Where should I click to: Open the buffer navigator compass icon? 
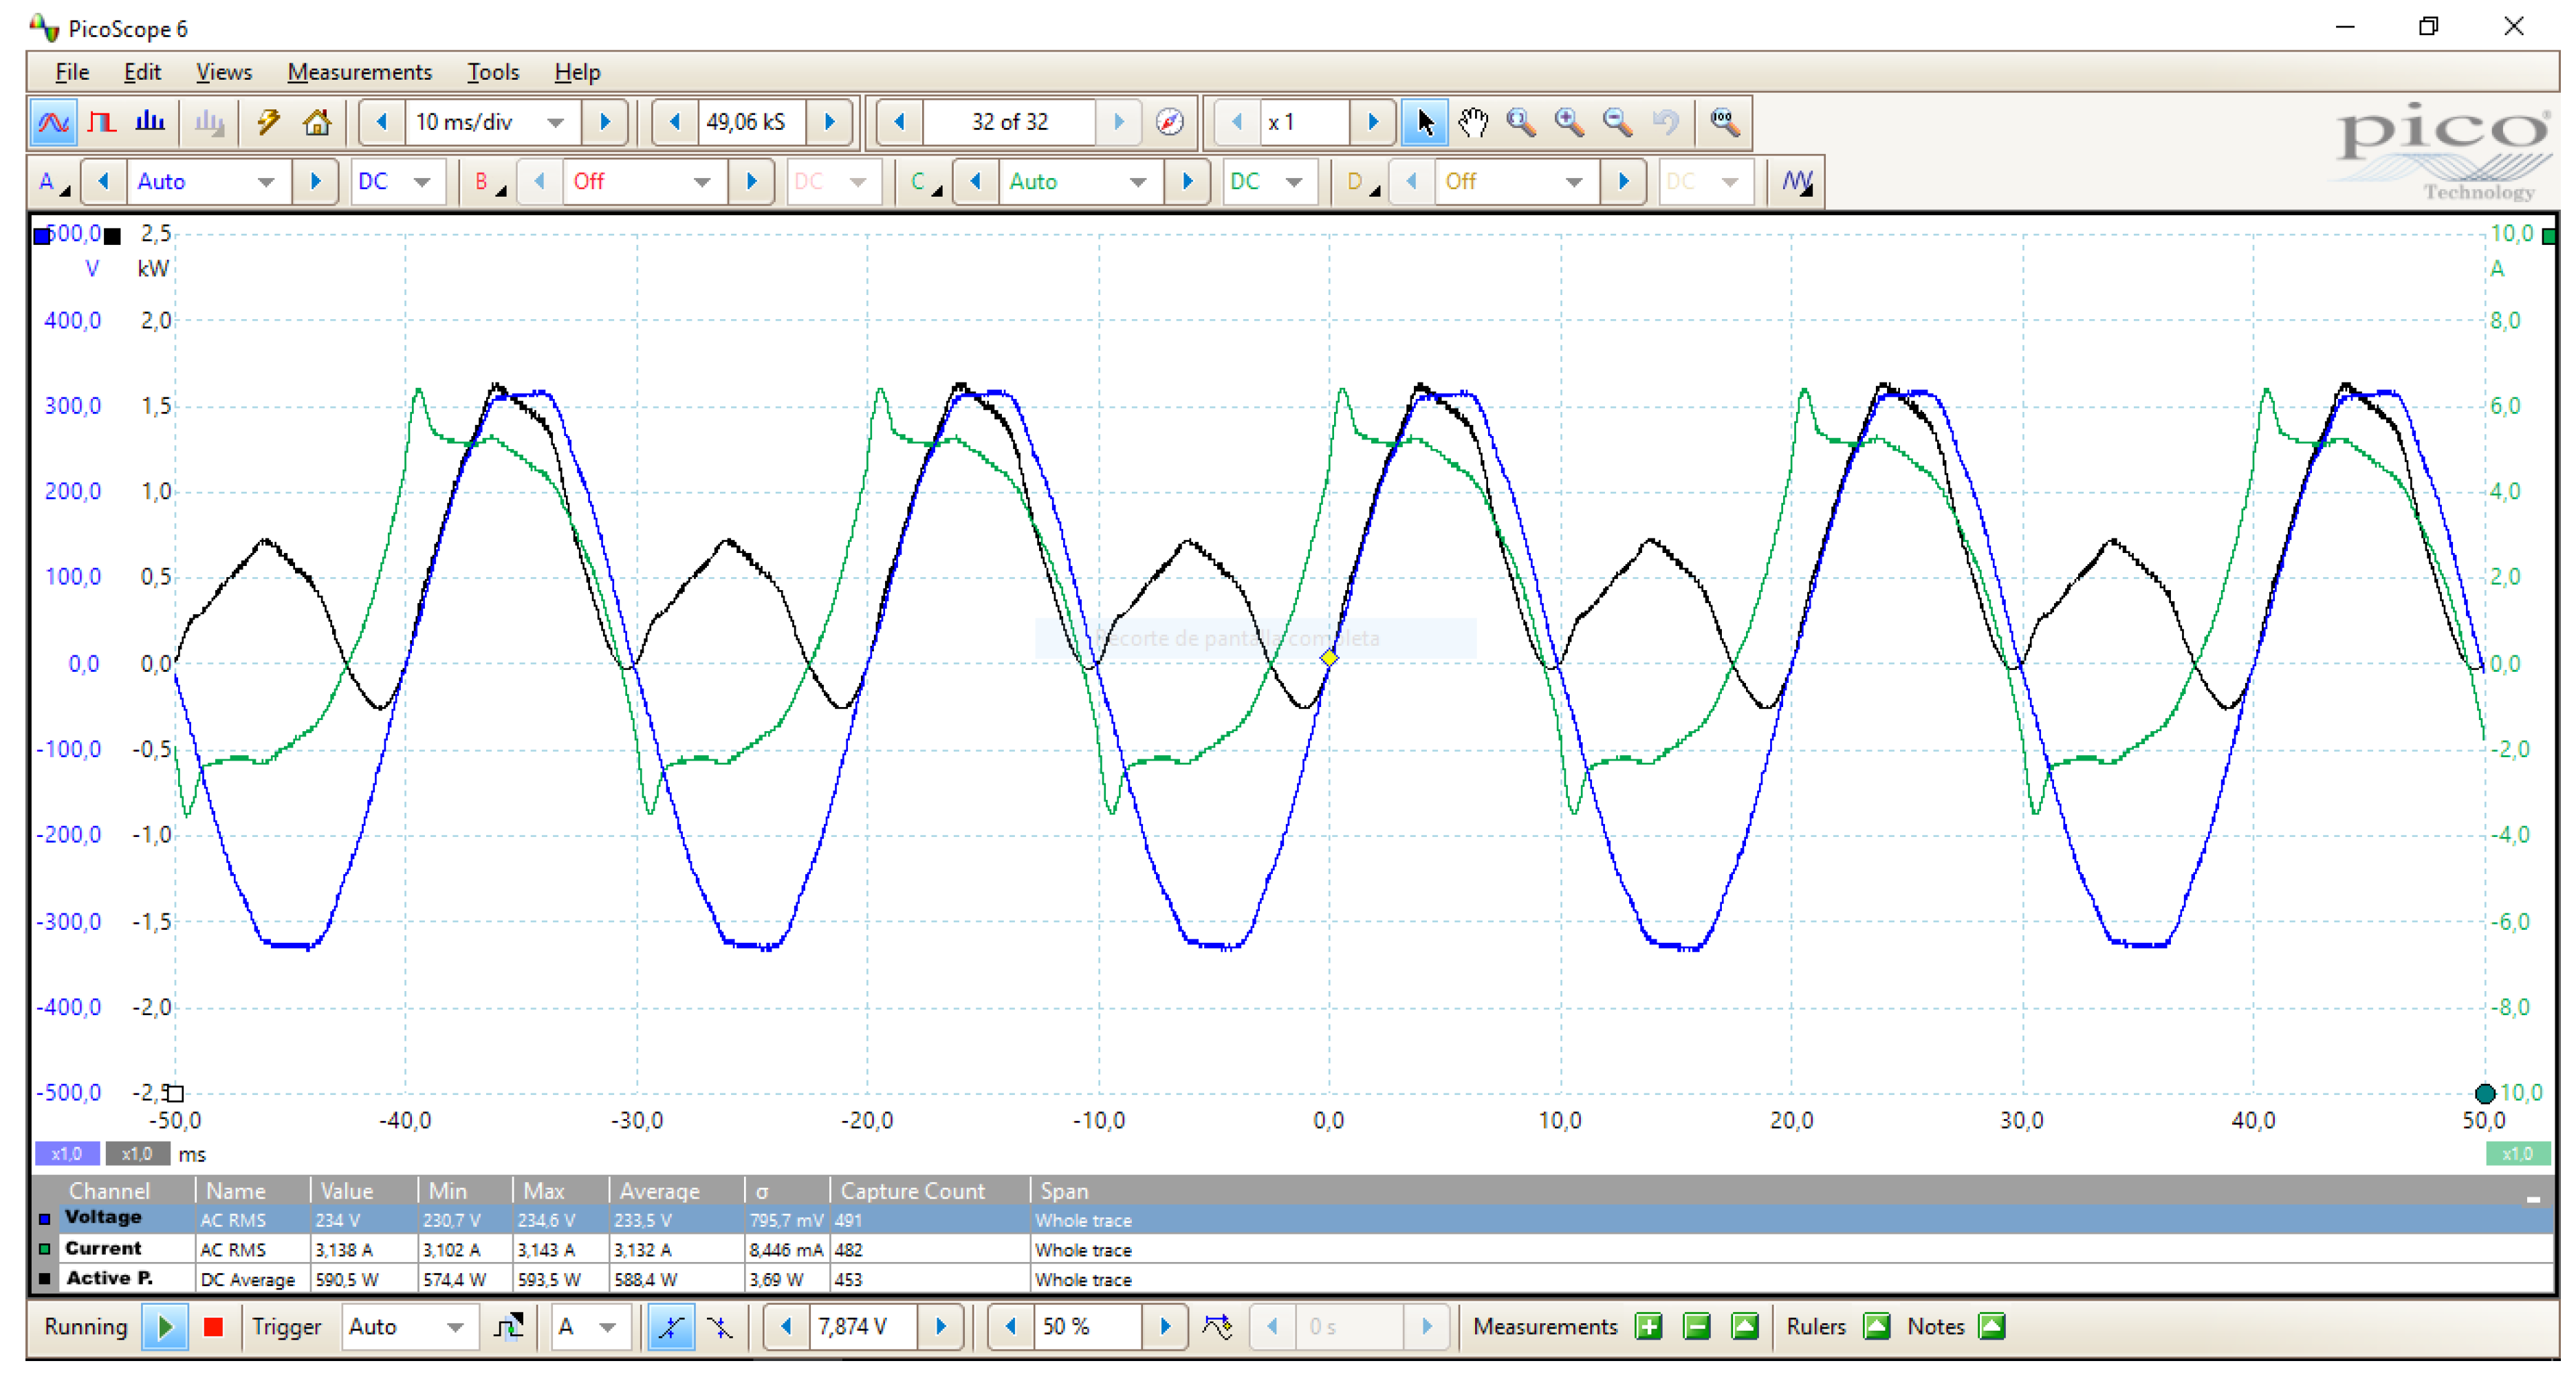[1169, 122]
